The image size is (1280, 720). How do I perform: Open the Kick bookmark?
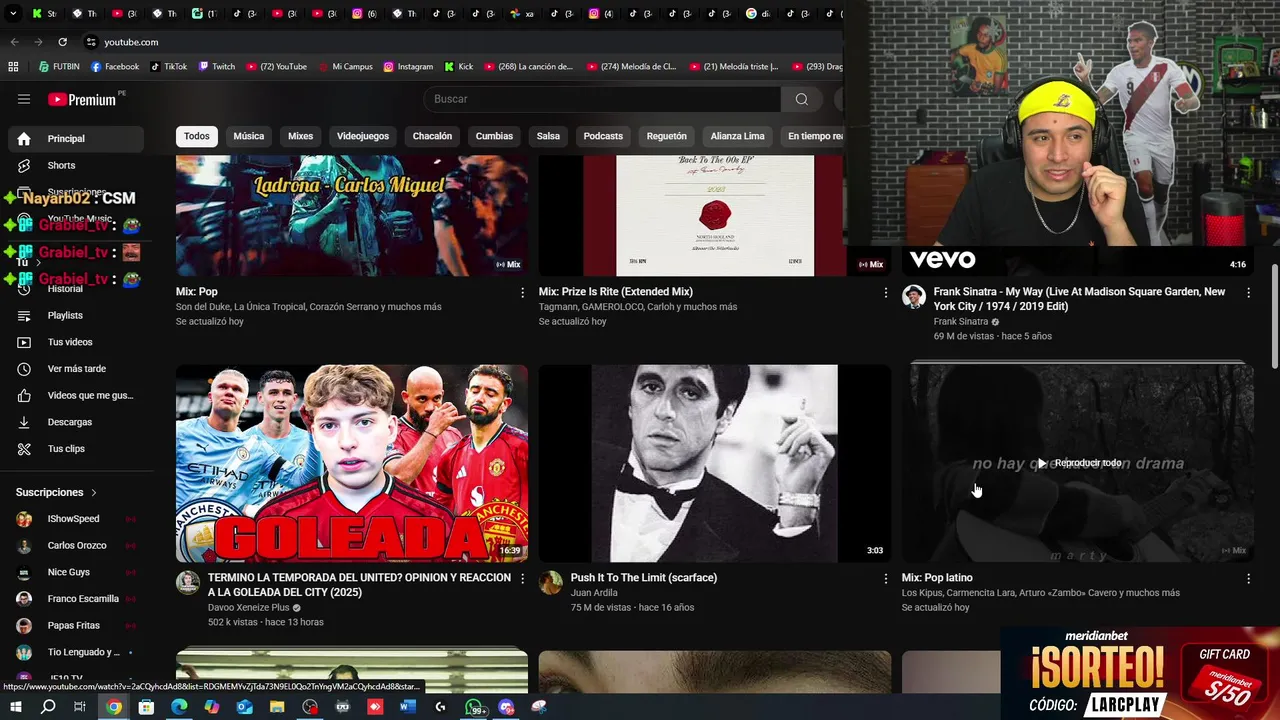(459, 67)
